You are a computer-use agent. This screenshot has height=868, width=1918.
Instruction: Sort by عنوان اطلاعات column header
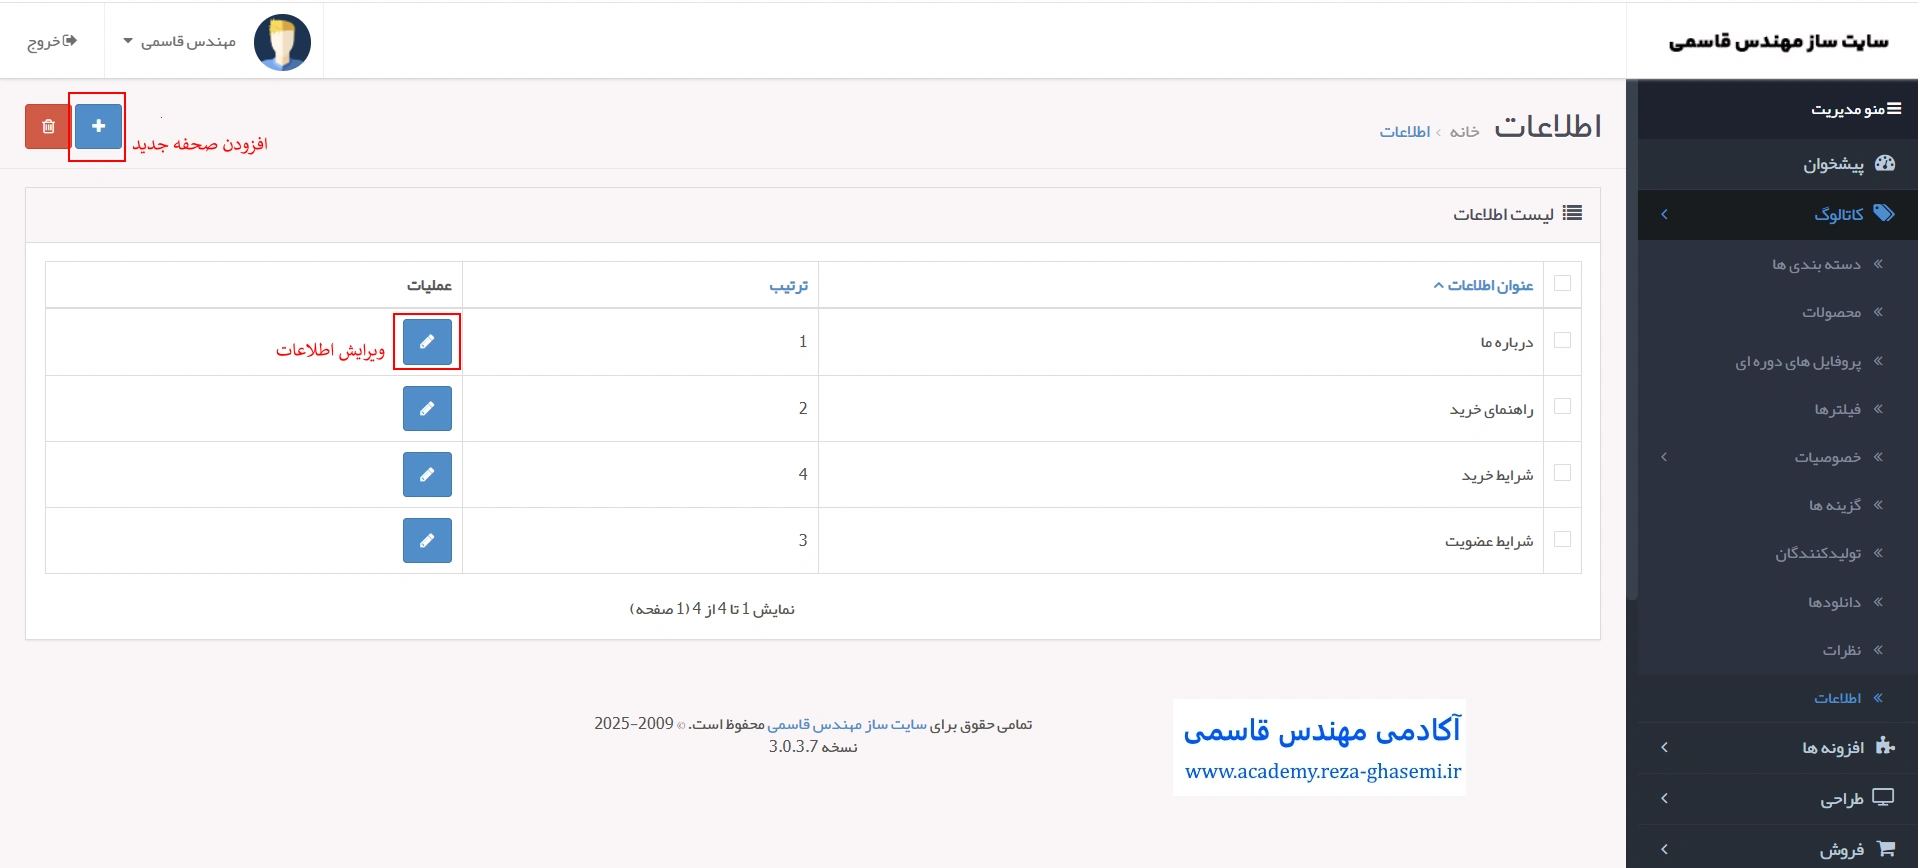pos(1484,286)
